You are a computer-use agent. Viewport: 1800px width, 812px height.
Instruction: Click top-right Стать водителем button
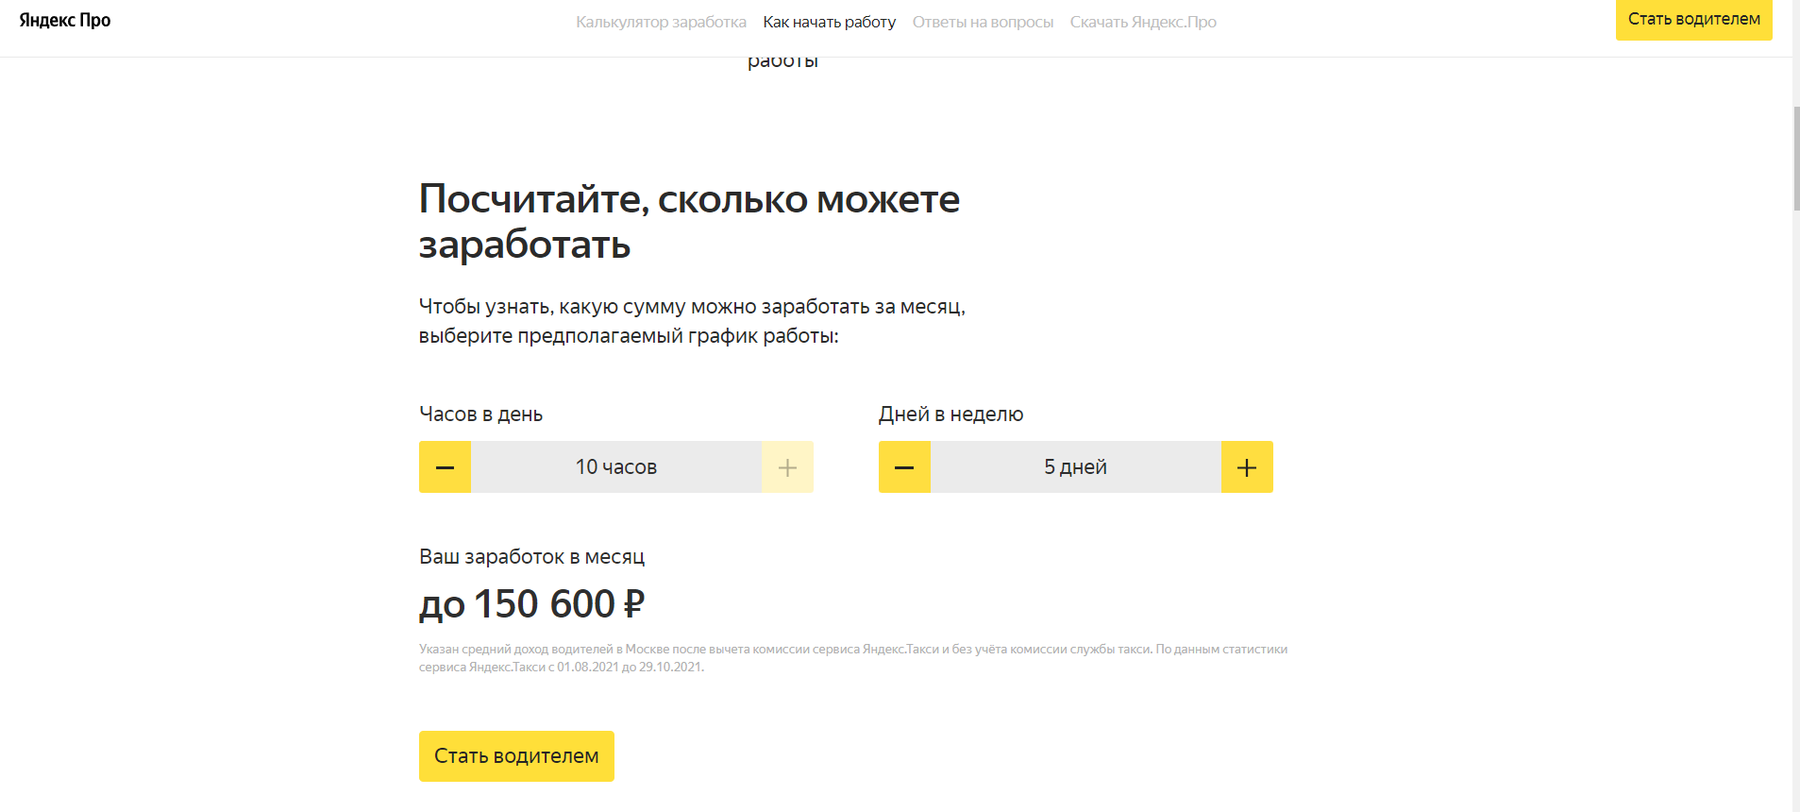[1694, 19]
